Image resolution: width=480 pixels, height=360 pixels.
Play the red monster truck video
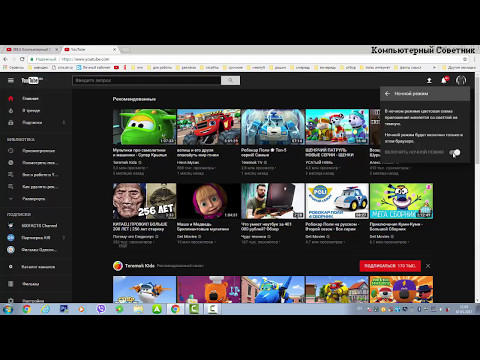click(x=209, y=127)
